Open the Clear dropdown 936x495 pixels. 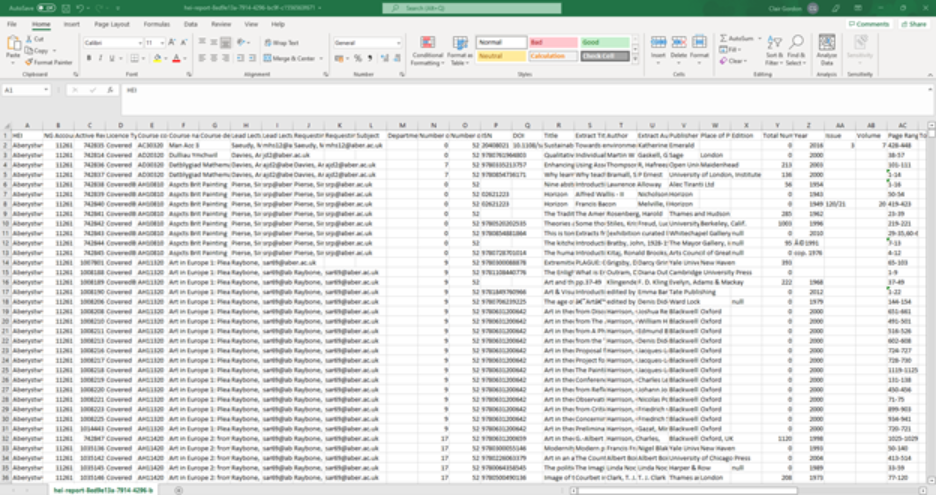[x=732, y=62]
